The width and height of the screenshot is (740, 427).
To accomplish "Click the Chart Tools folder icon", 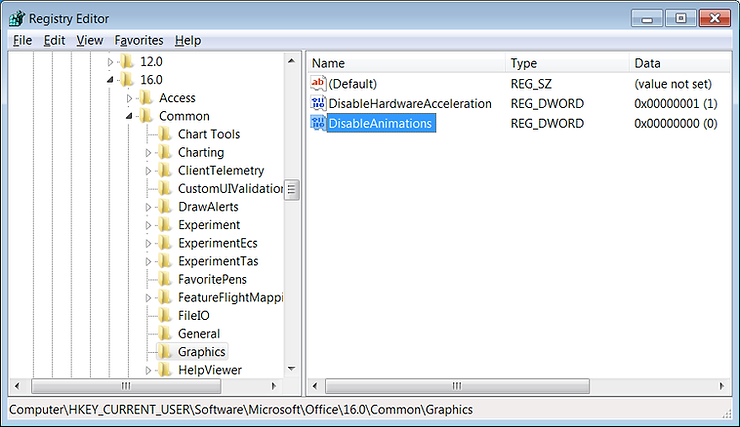I will [x=165, y=134].
